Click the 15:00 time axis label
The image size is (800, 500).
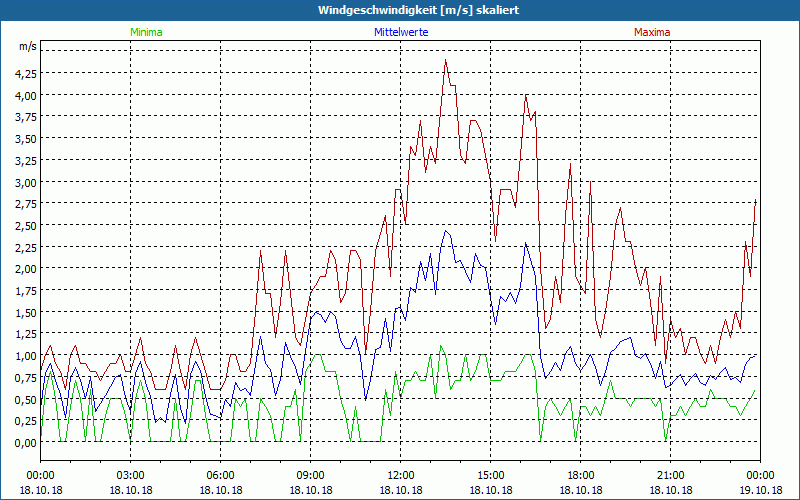tap(491, 476)
